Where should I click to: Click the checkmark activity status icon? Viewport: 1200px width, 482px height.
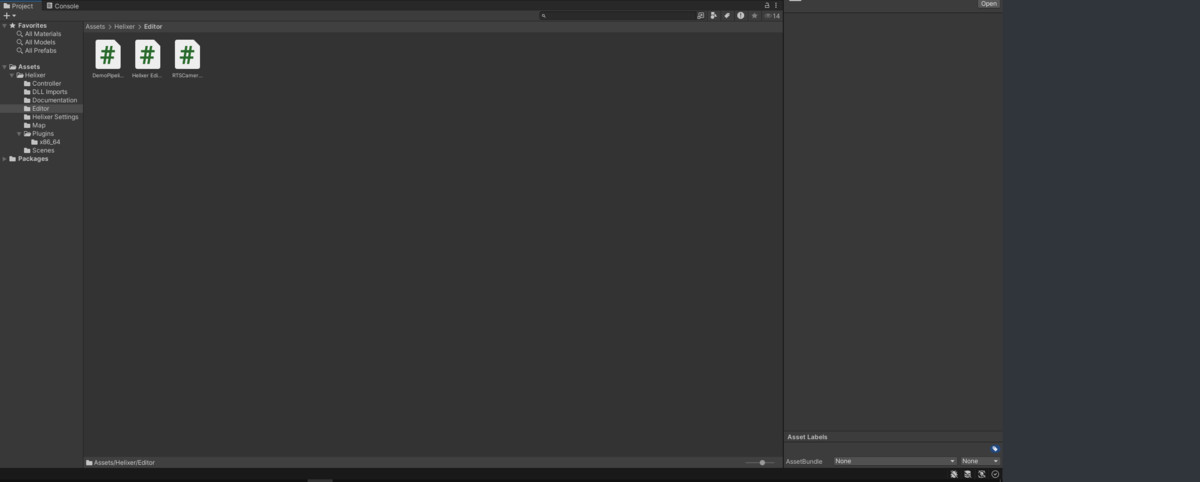(996, 474)
